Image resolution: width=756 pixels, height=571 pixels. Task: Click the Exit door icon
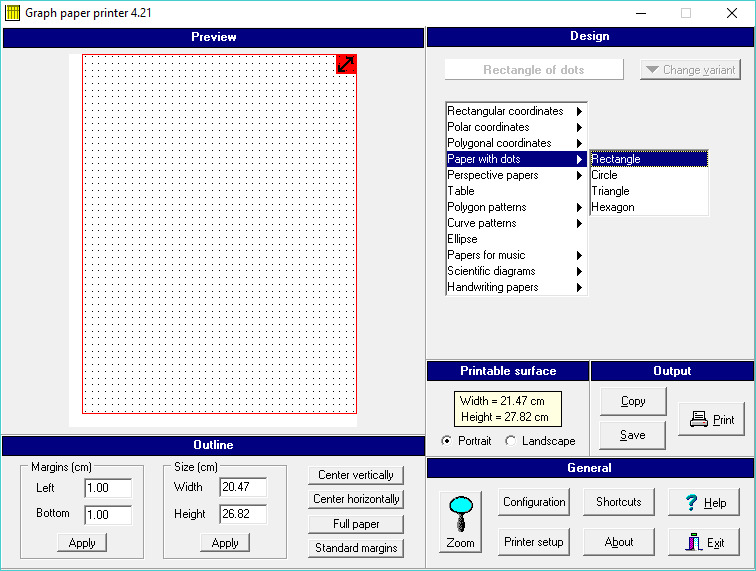click(693, 542)
